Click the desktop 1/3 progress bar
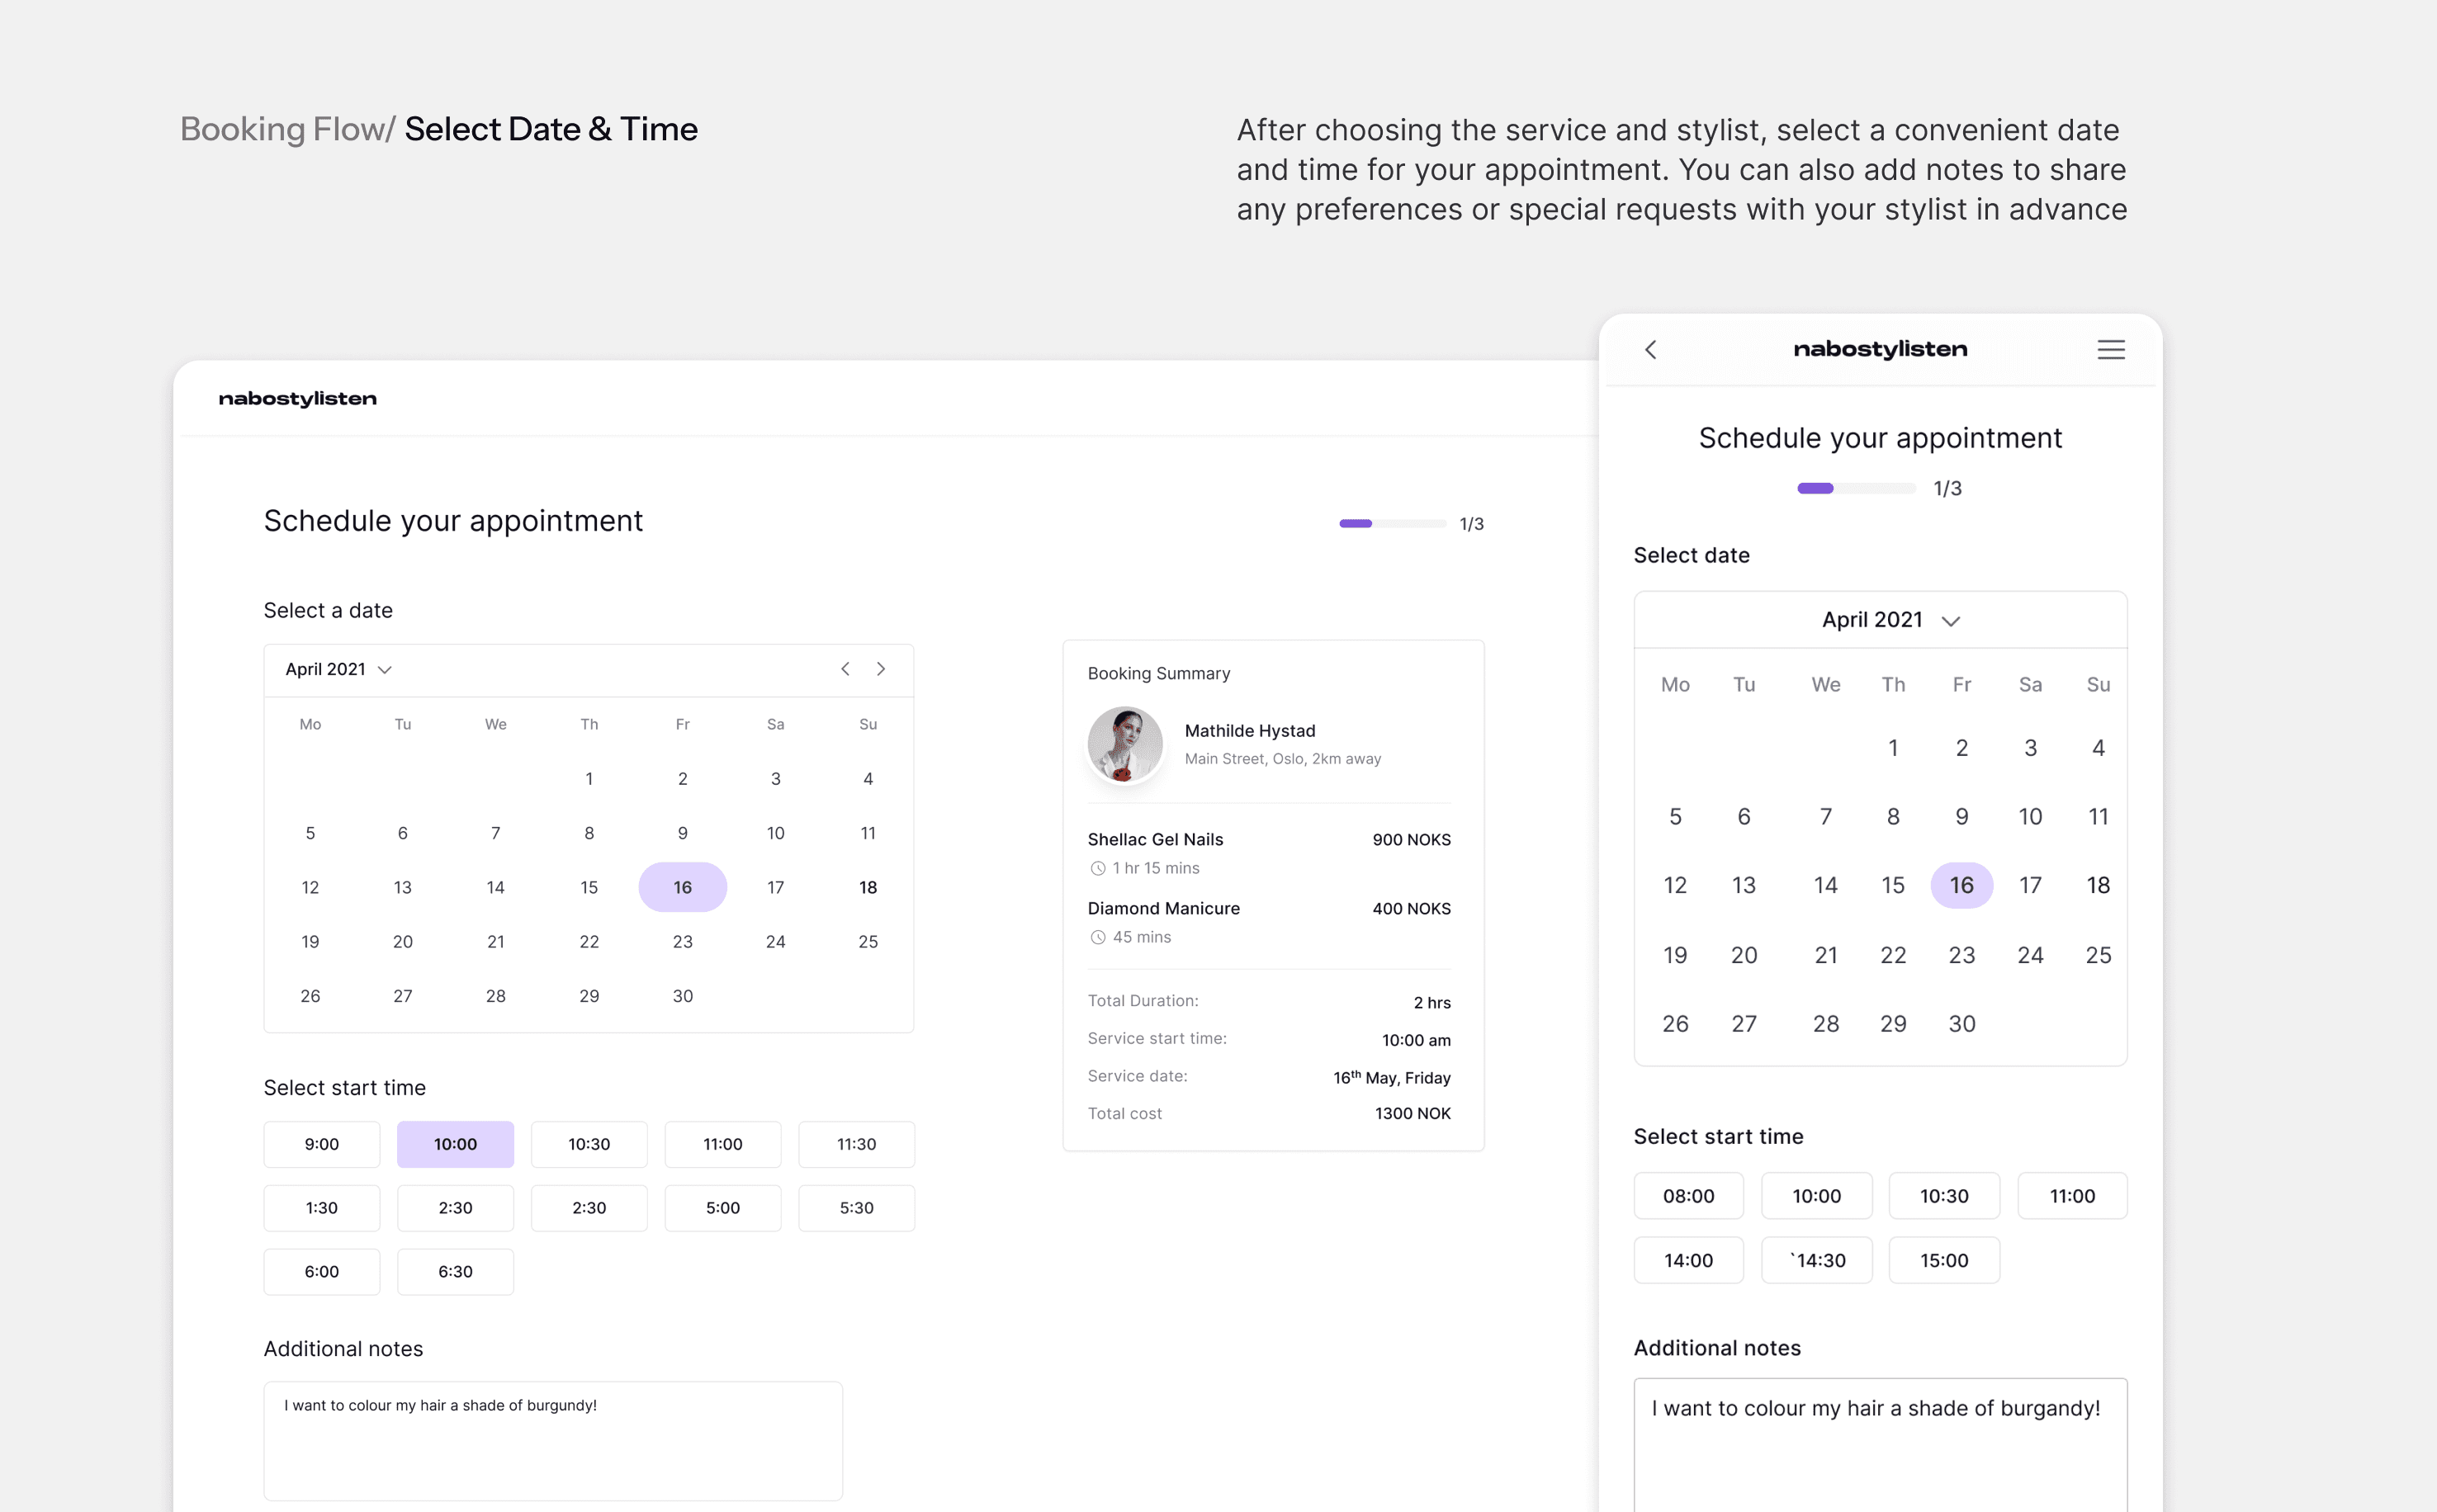The width and height of the screenshot is (2437, 1512). tap(1392, 523)
